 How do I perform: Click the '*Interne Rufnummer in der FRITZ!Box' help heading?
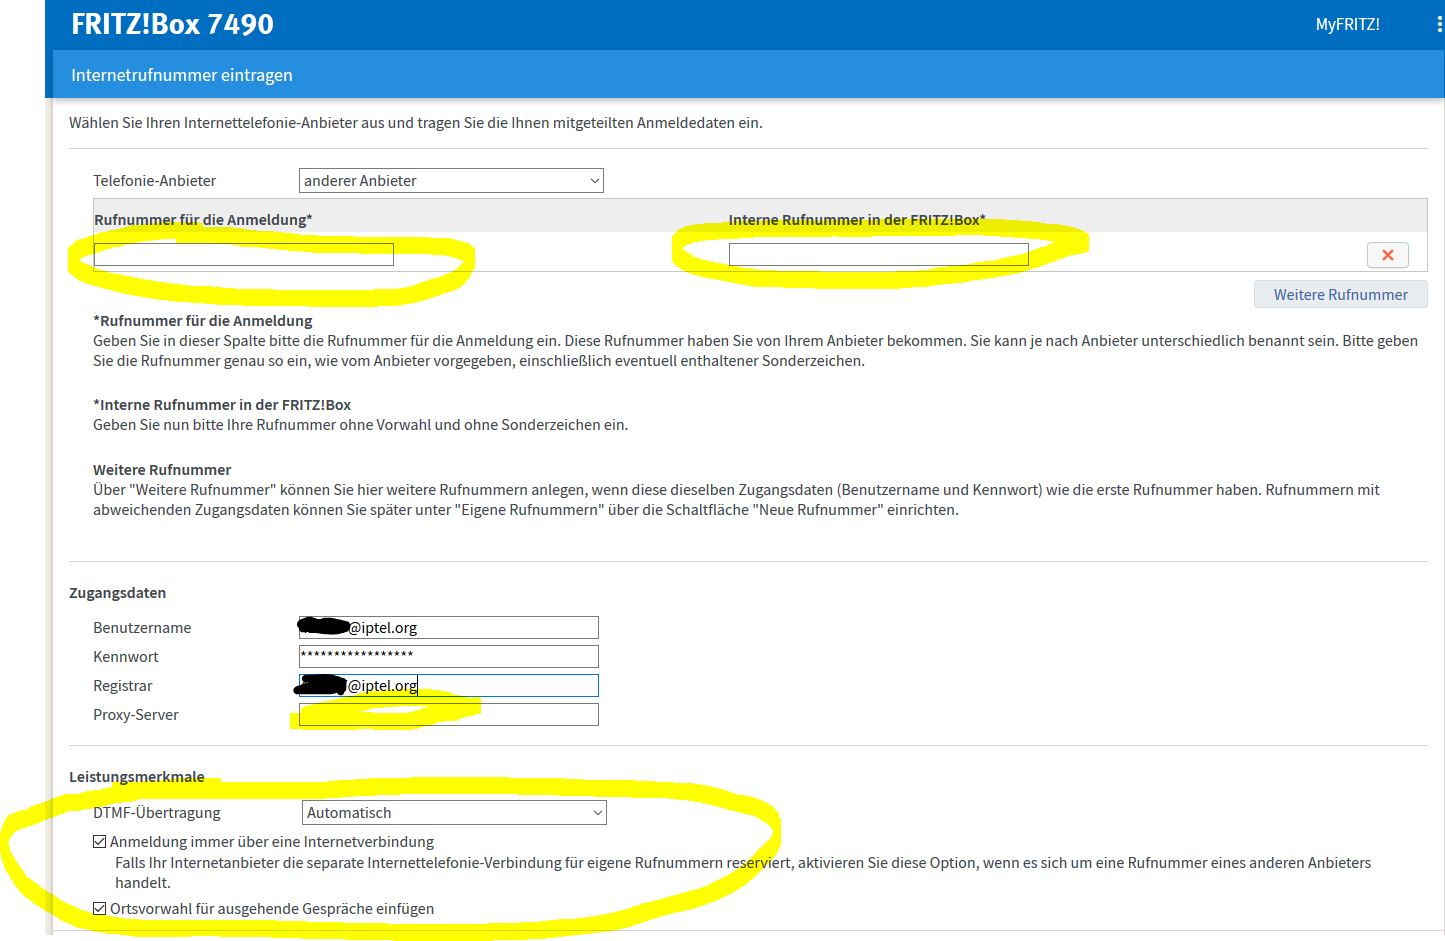point(222,405)
